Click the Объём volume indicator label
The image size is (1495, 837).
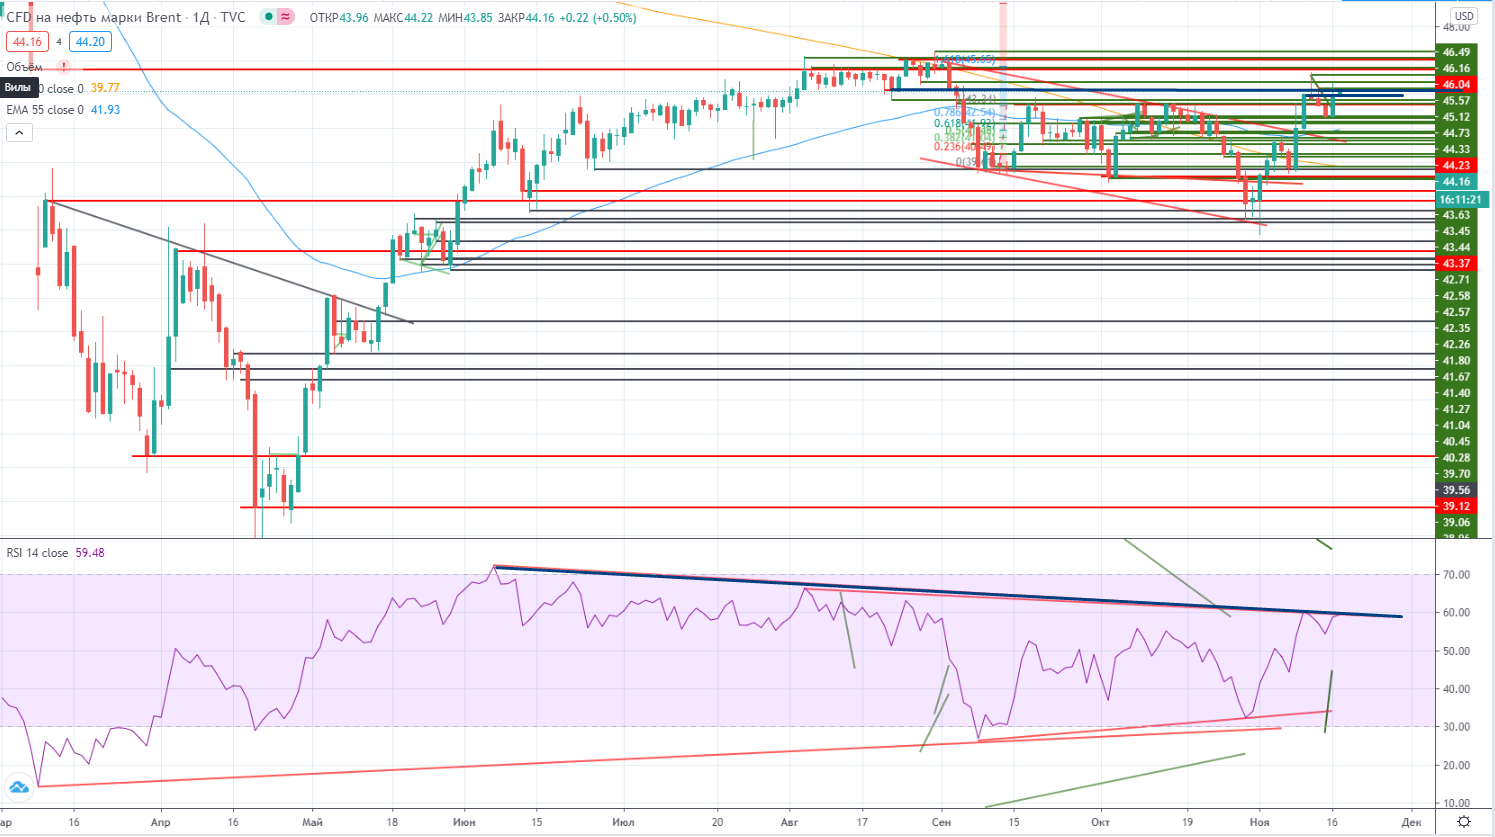pos(25,67)
